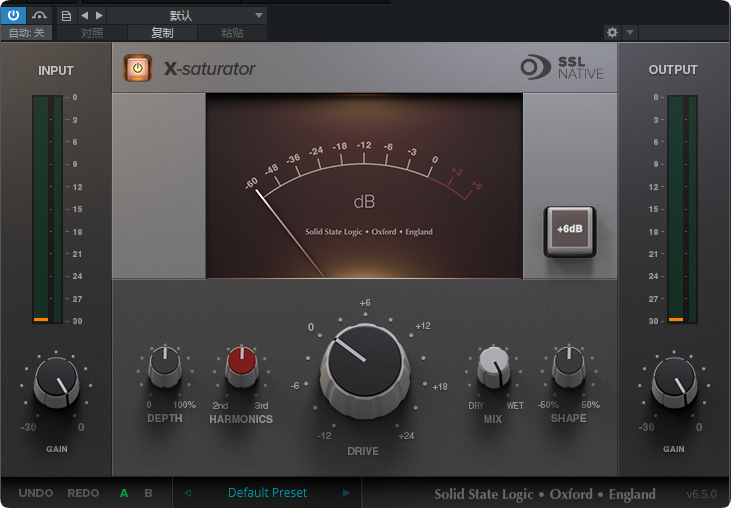Click the -12 DRIVE scale label
731x508 pixels.
[324, 436]
